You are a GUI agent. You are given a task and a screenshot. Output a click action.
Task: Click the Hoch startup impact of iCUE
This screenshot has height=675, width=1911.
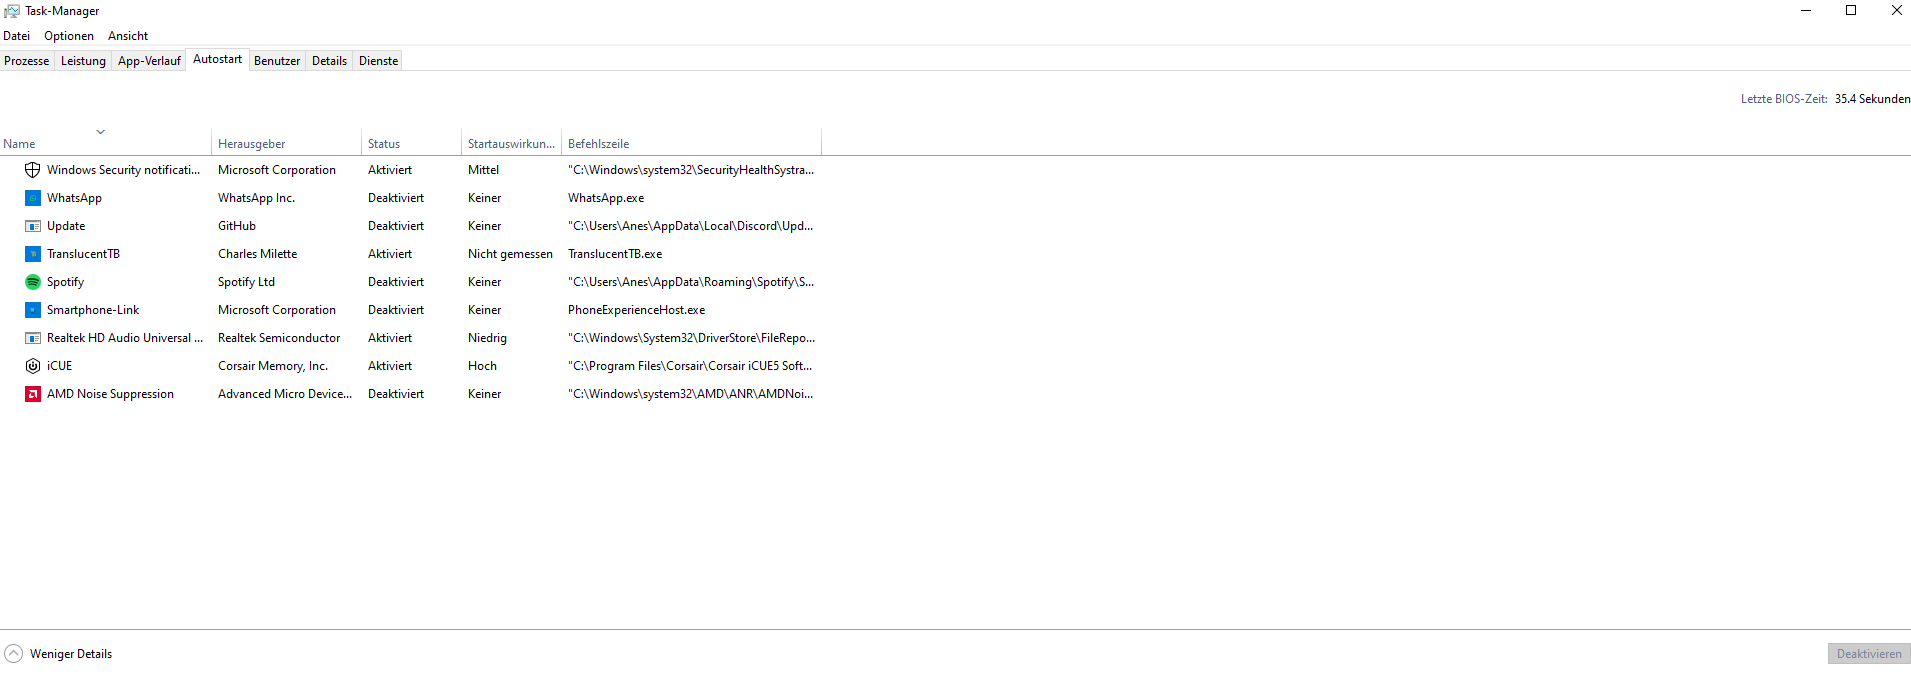tap(482, 366)
